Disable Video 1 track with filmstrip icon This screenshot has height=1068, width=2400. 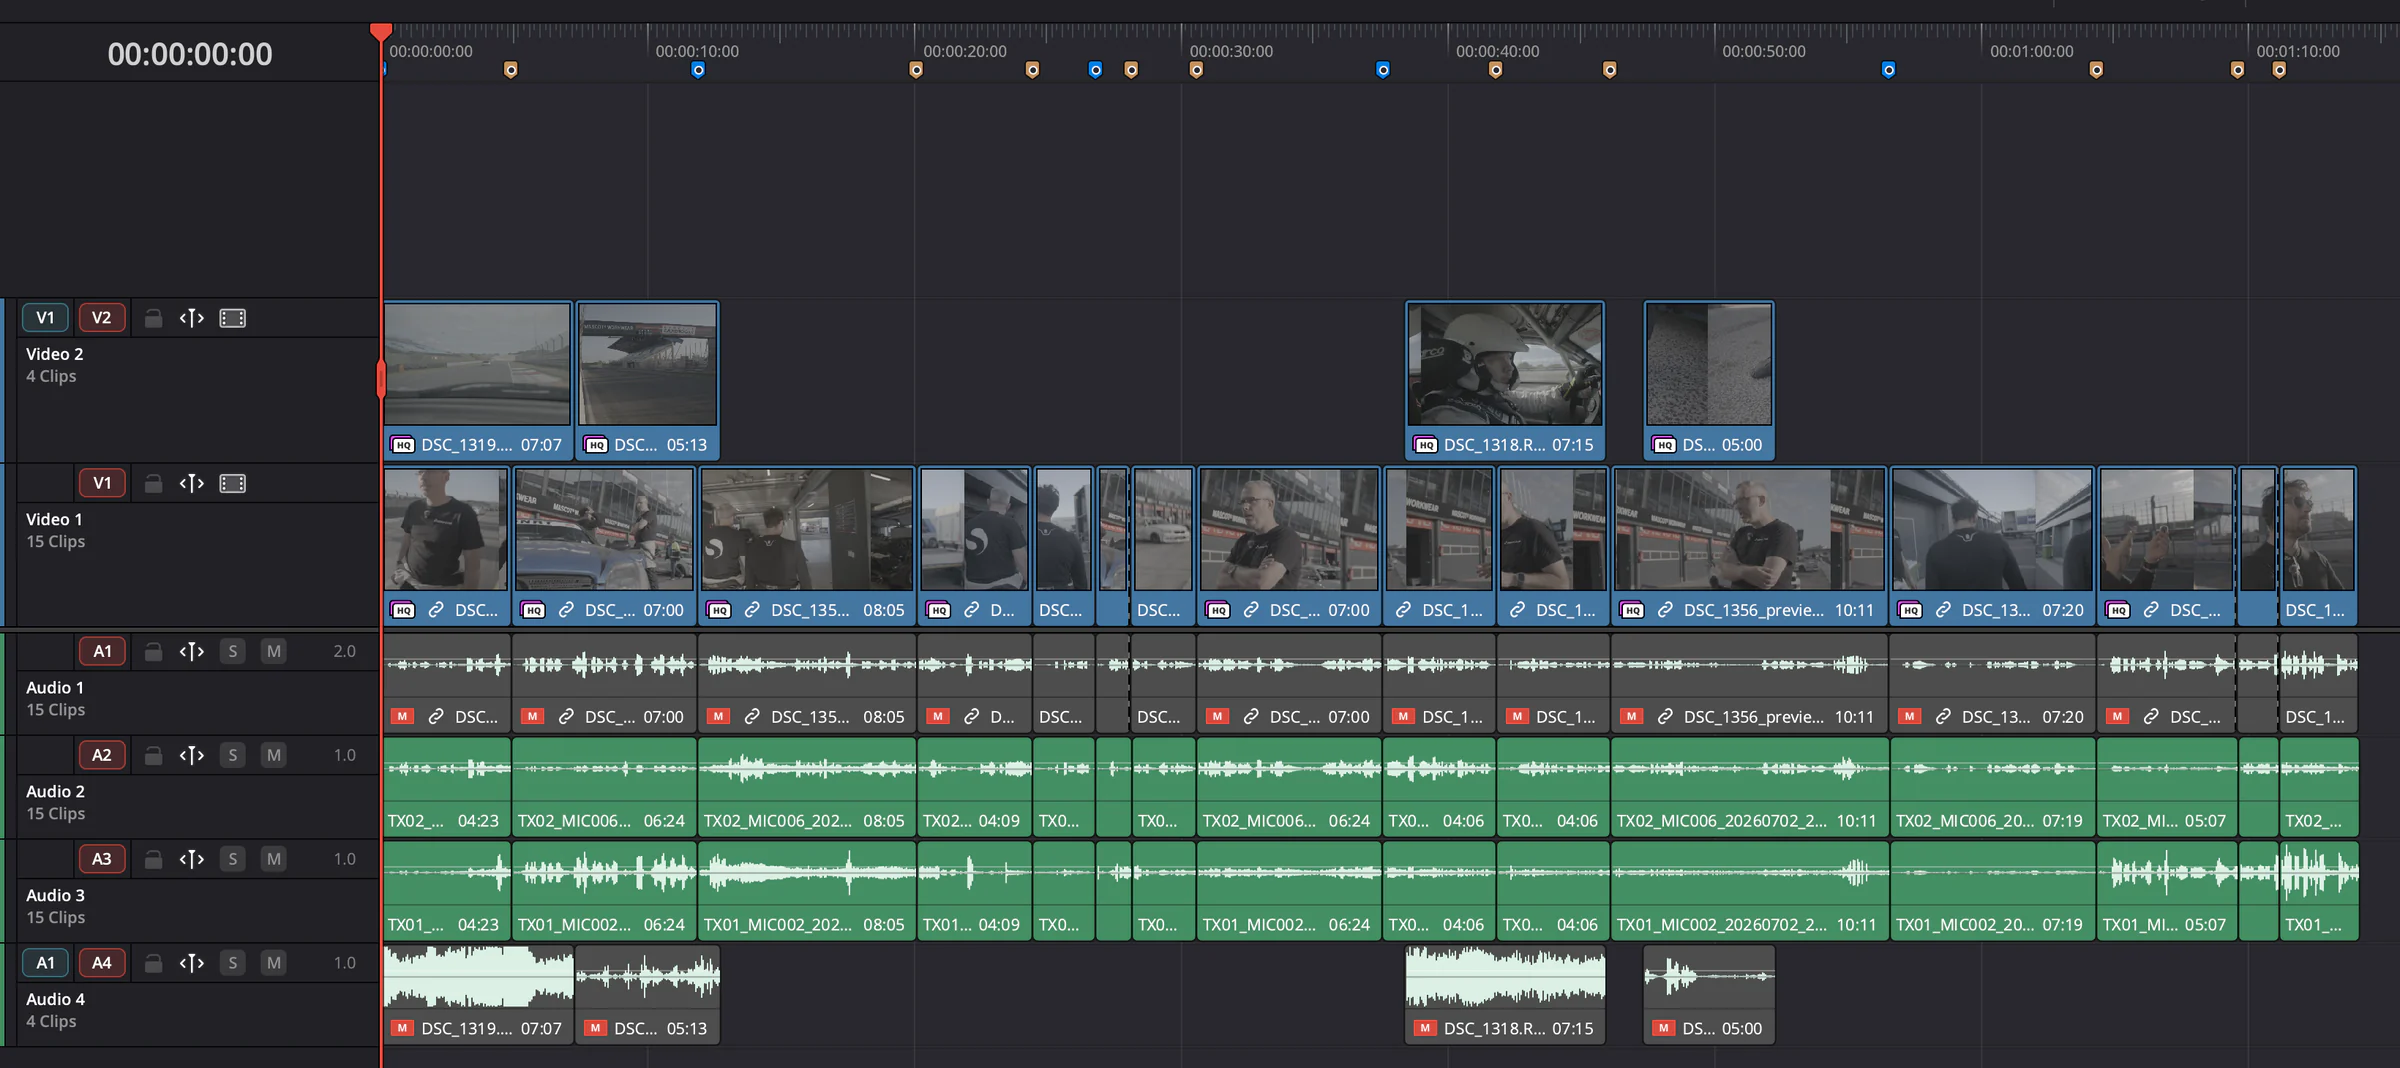(x=233, y=484)
